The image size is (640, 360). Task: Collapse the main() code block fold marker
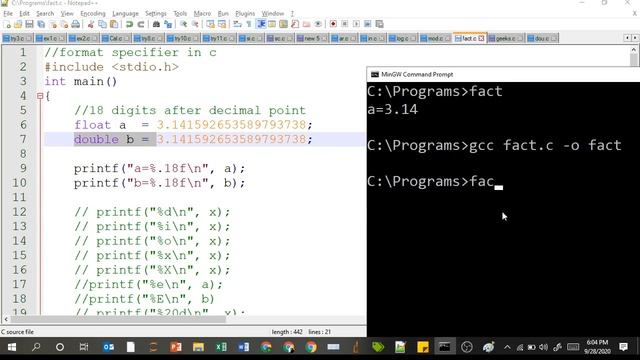point(40,96)
